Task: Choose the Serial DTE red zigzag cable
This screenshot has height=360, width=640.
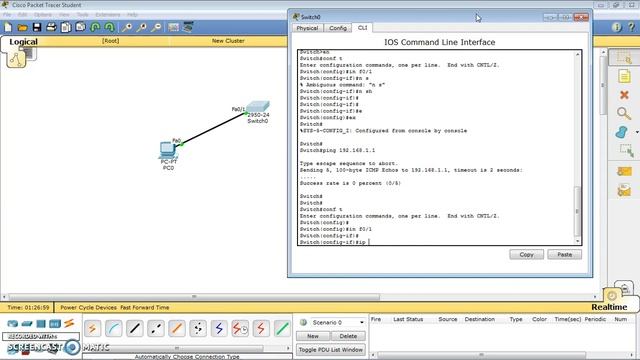Action: tap(261, 329)
